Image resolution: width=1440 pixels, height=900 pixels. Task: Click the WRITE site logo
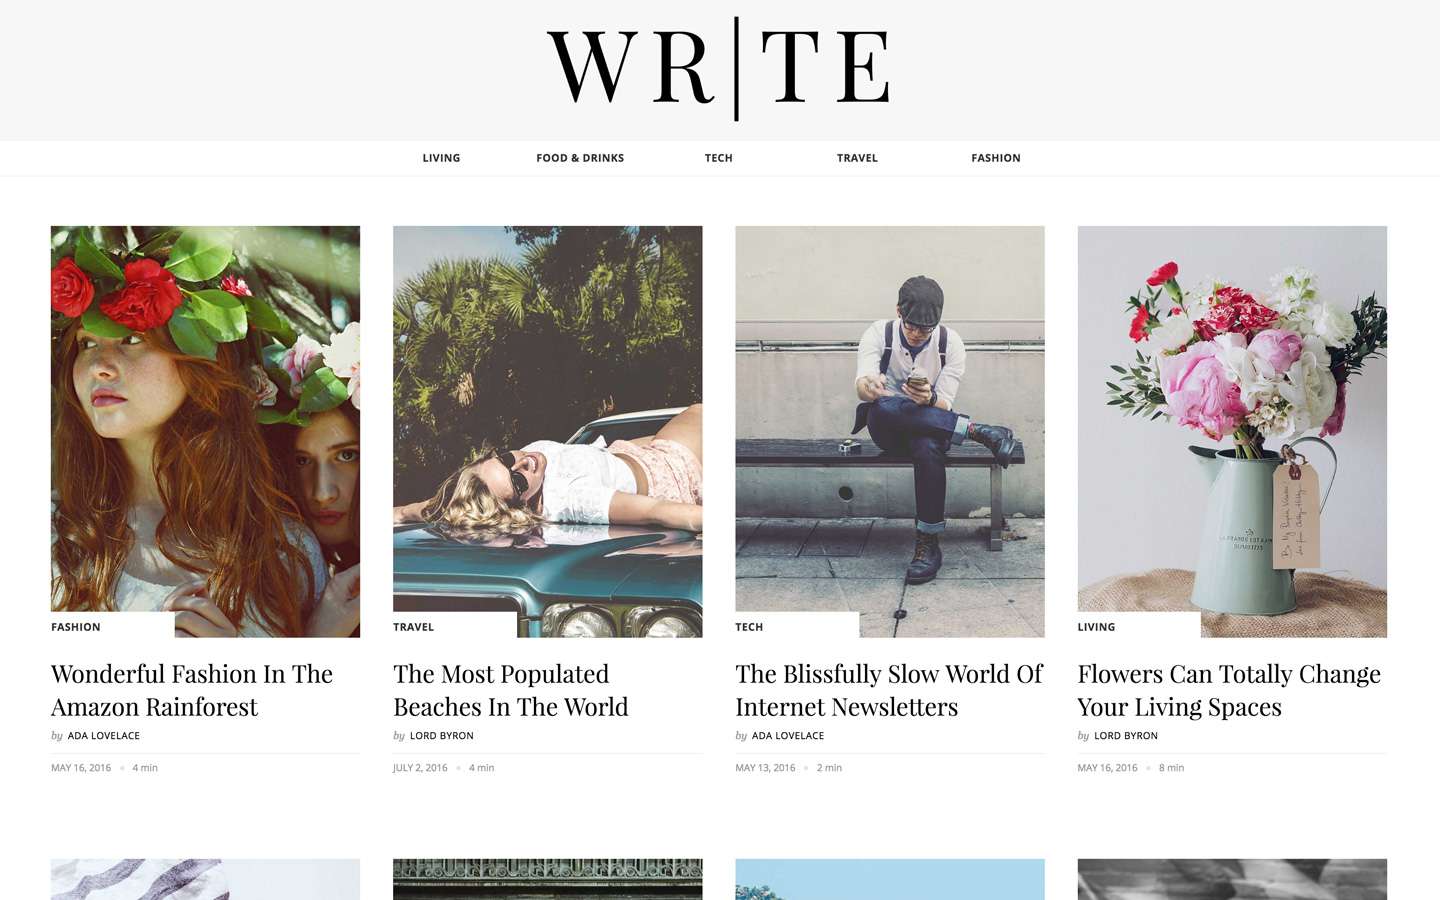click(x=719, y=68)
